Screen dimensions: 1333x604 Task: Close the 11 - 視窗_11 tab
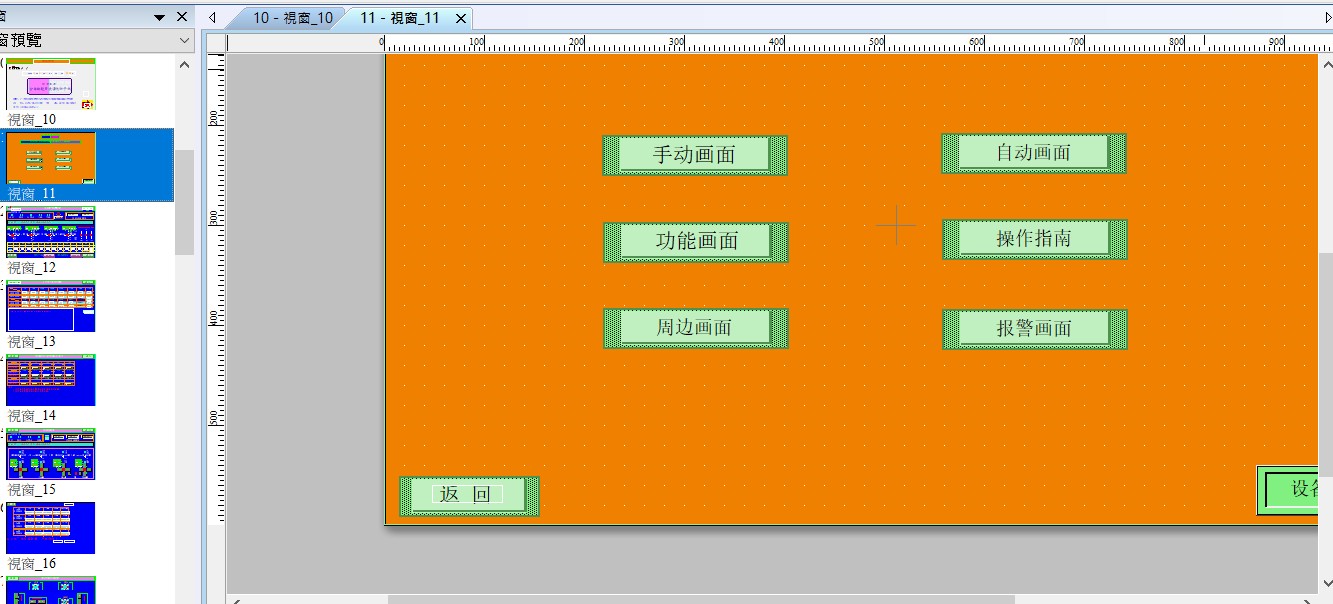461,19
